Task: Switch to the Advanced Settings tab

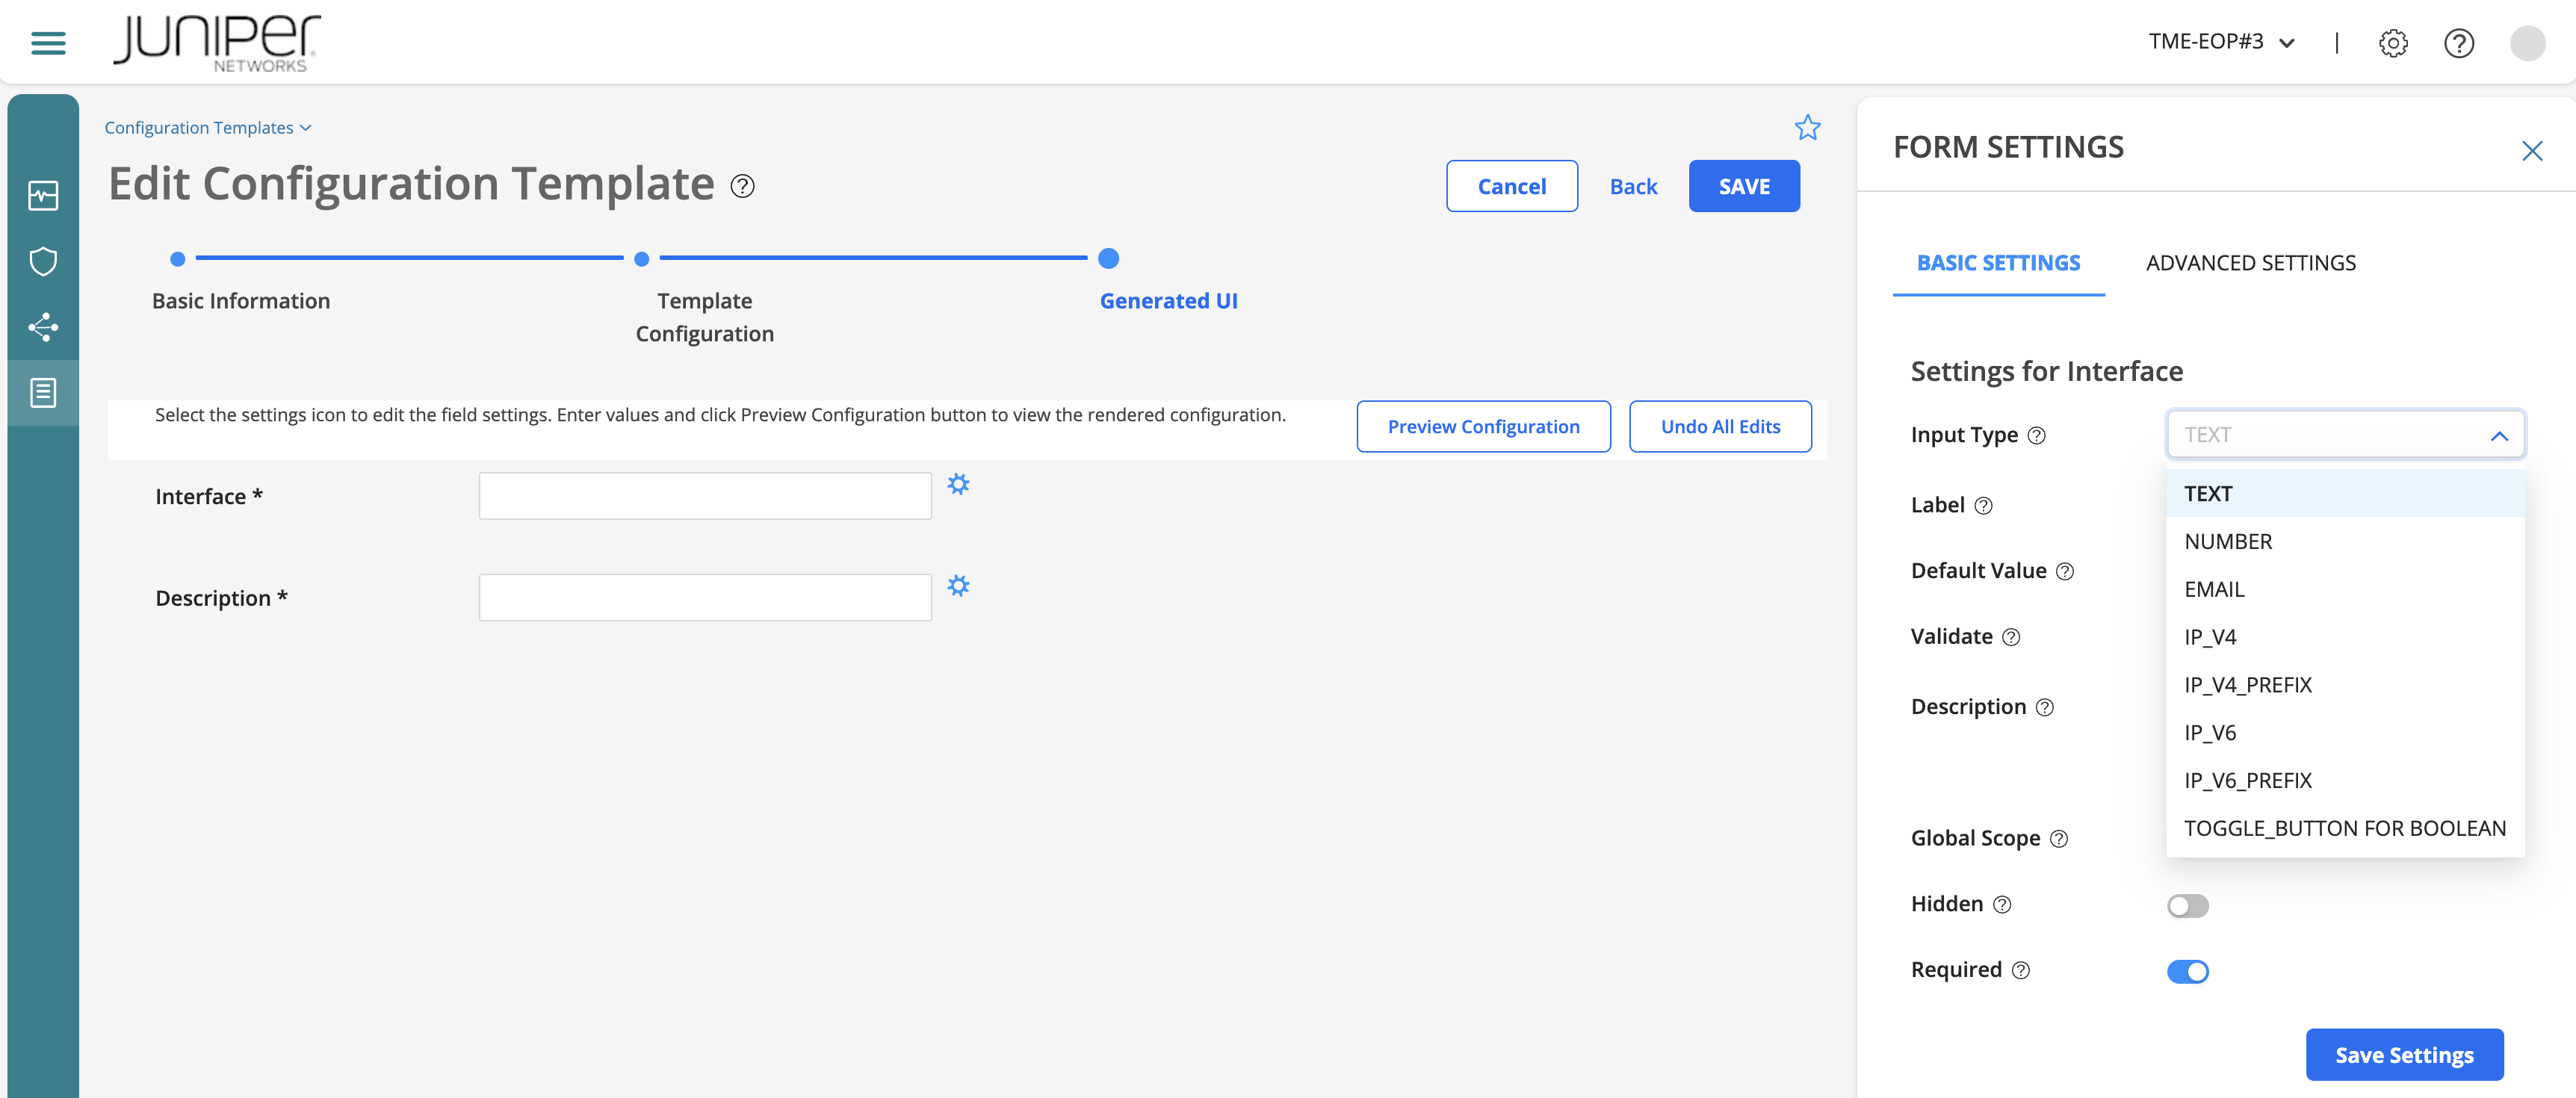Action: pos(2251,263)
